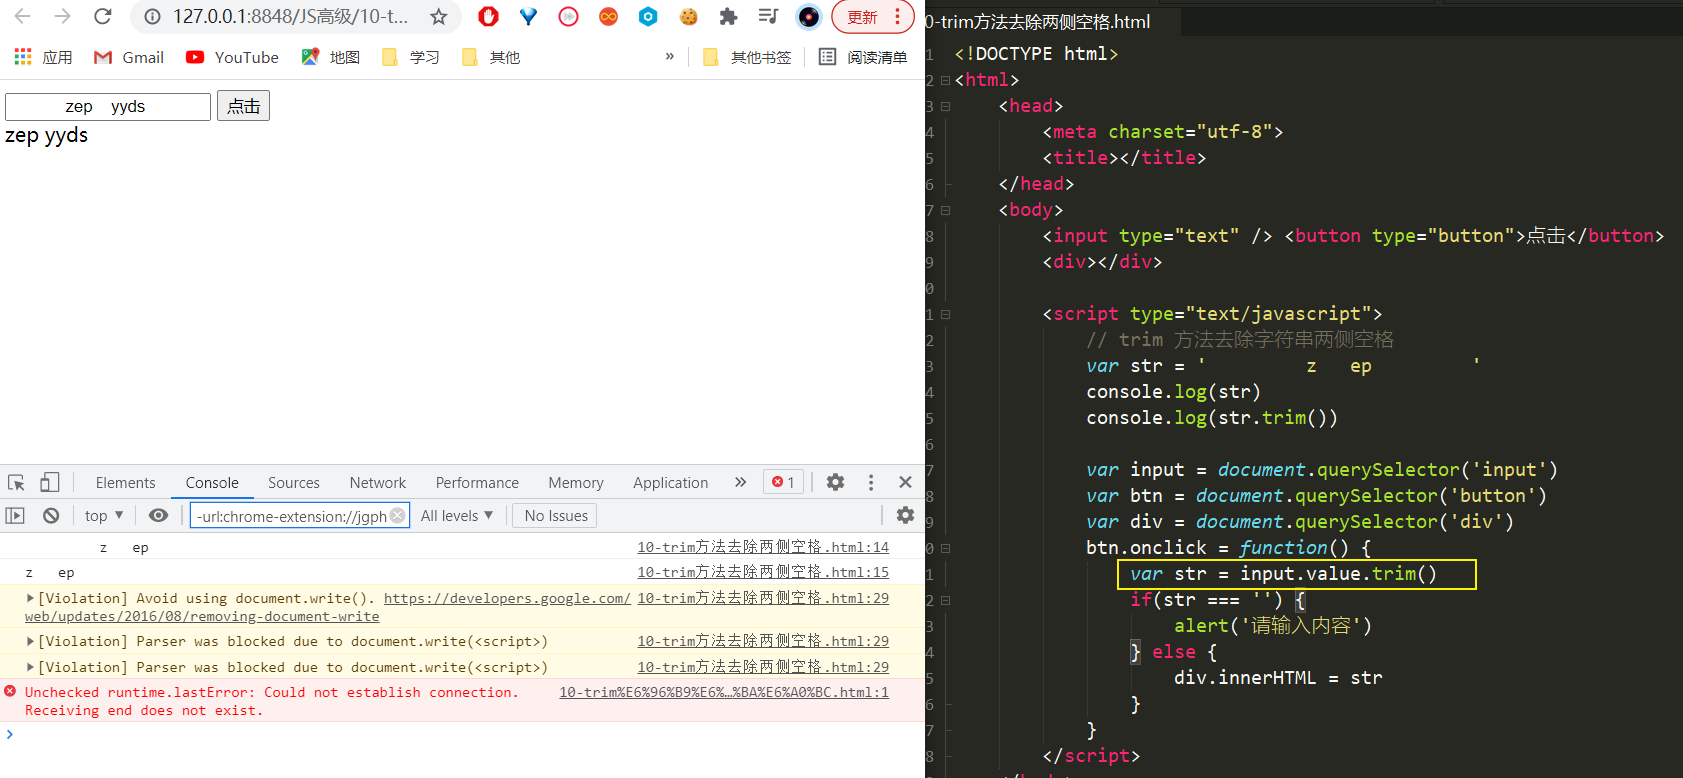Screen dimensions: 1683x778
Task: Open the red adblock extension icon
Action: (x=488, y=16)
